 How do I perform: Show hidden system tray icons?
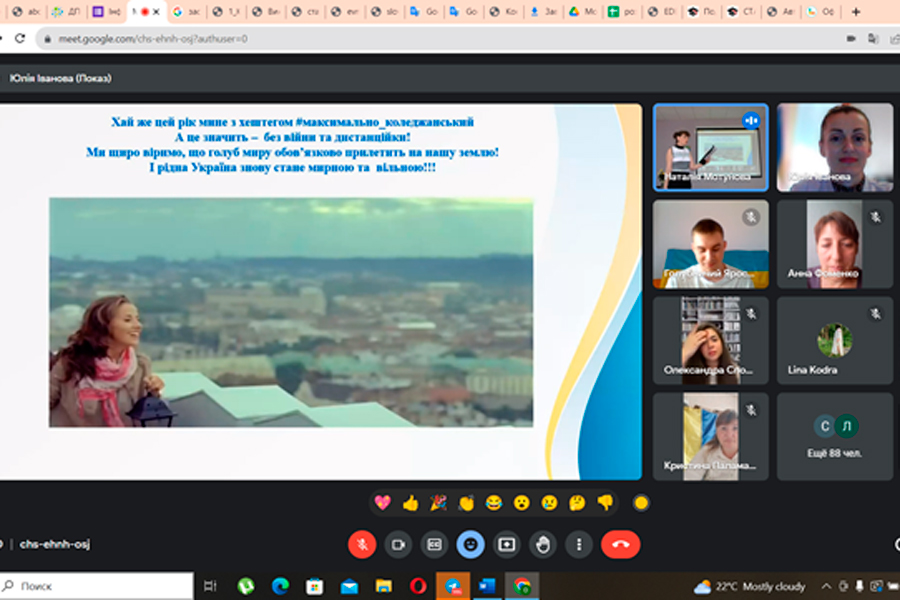click(x=826, y=586)
